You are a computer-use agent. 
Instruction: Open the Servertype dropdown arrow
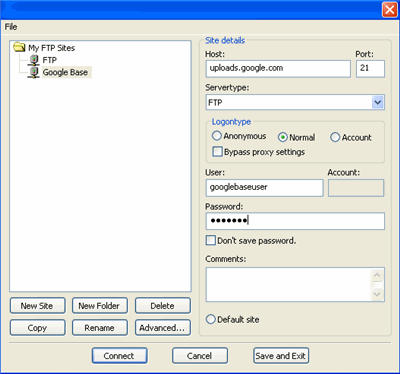click(x=378, y=102)
